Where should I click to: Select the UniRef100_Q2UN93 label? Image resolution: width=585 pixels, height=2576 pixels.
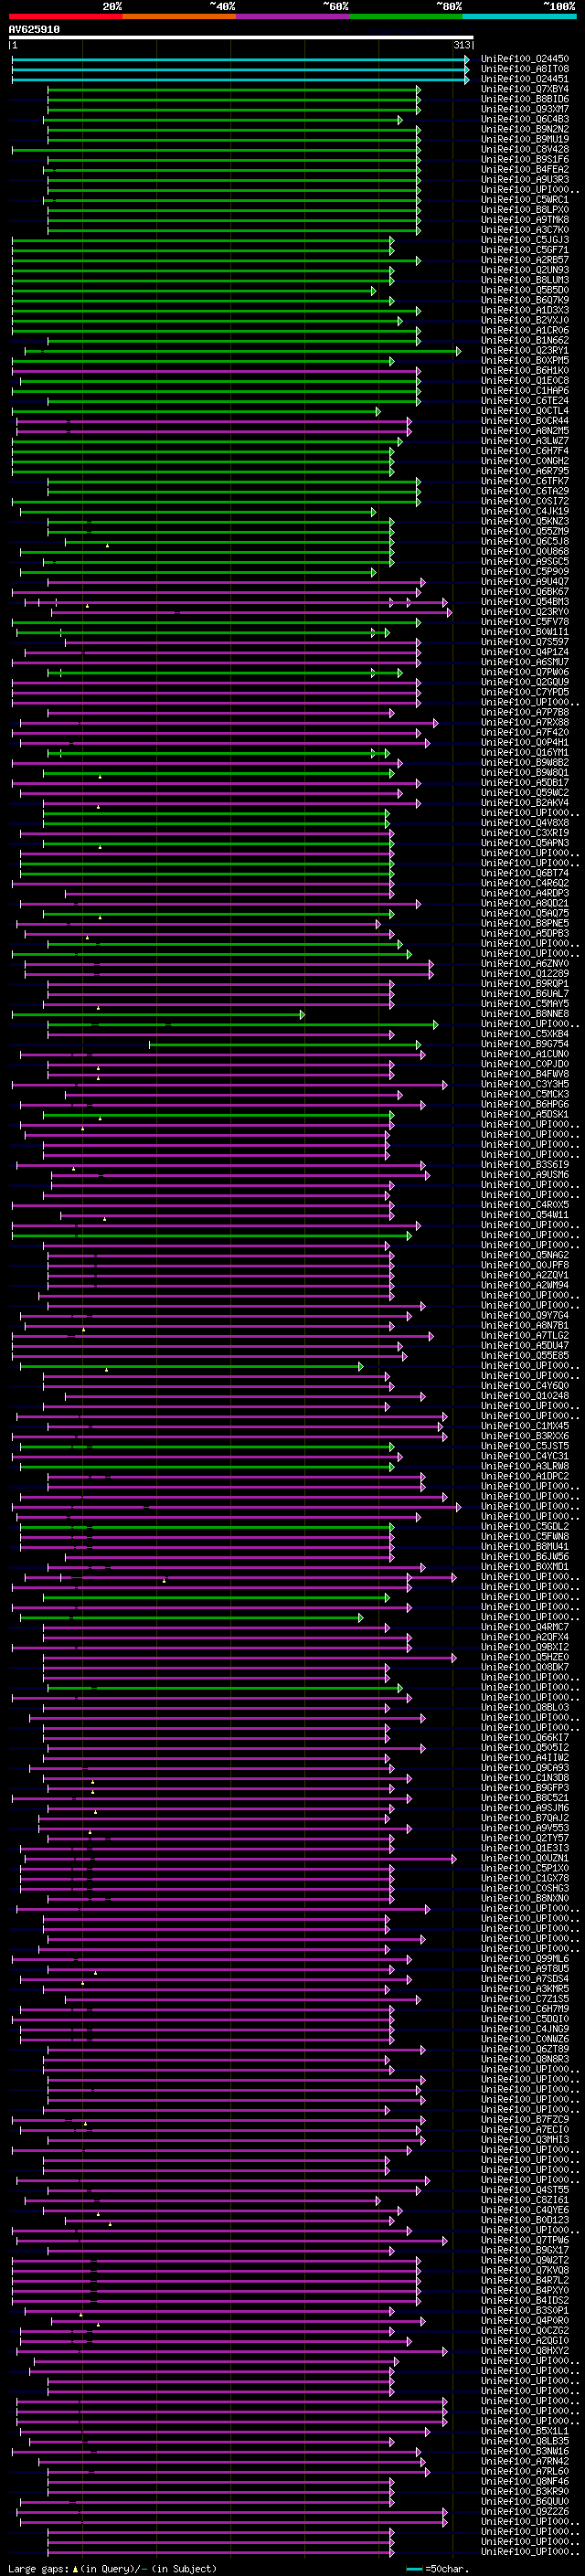click(525, 270)
